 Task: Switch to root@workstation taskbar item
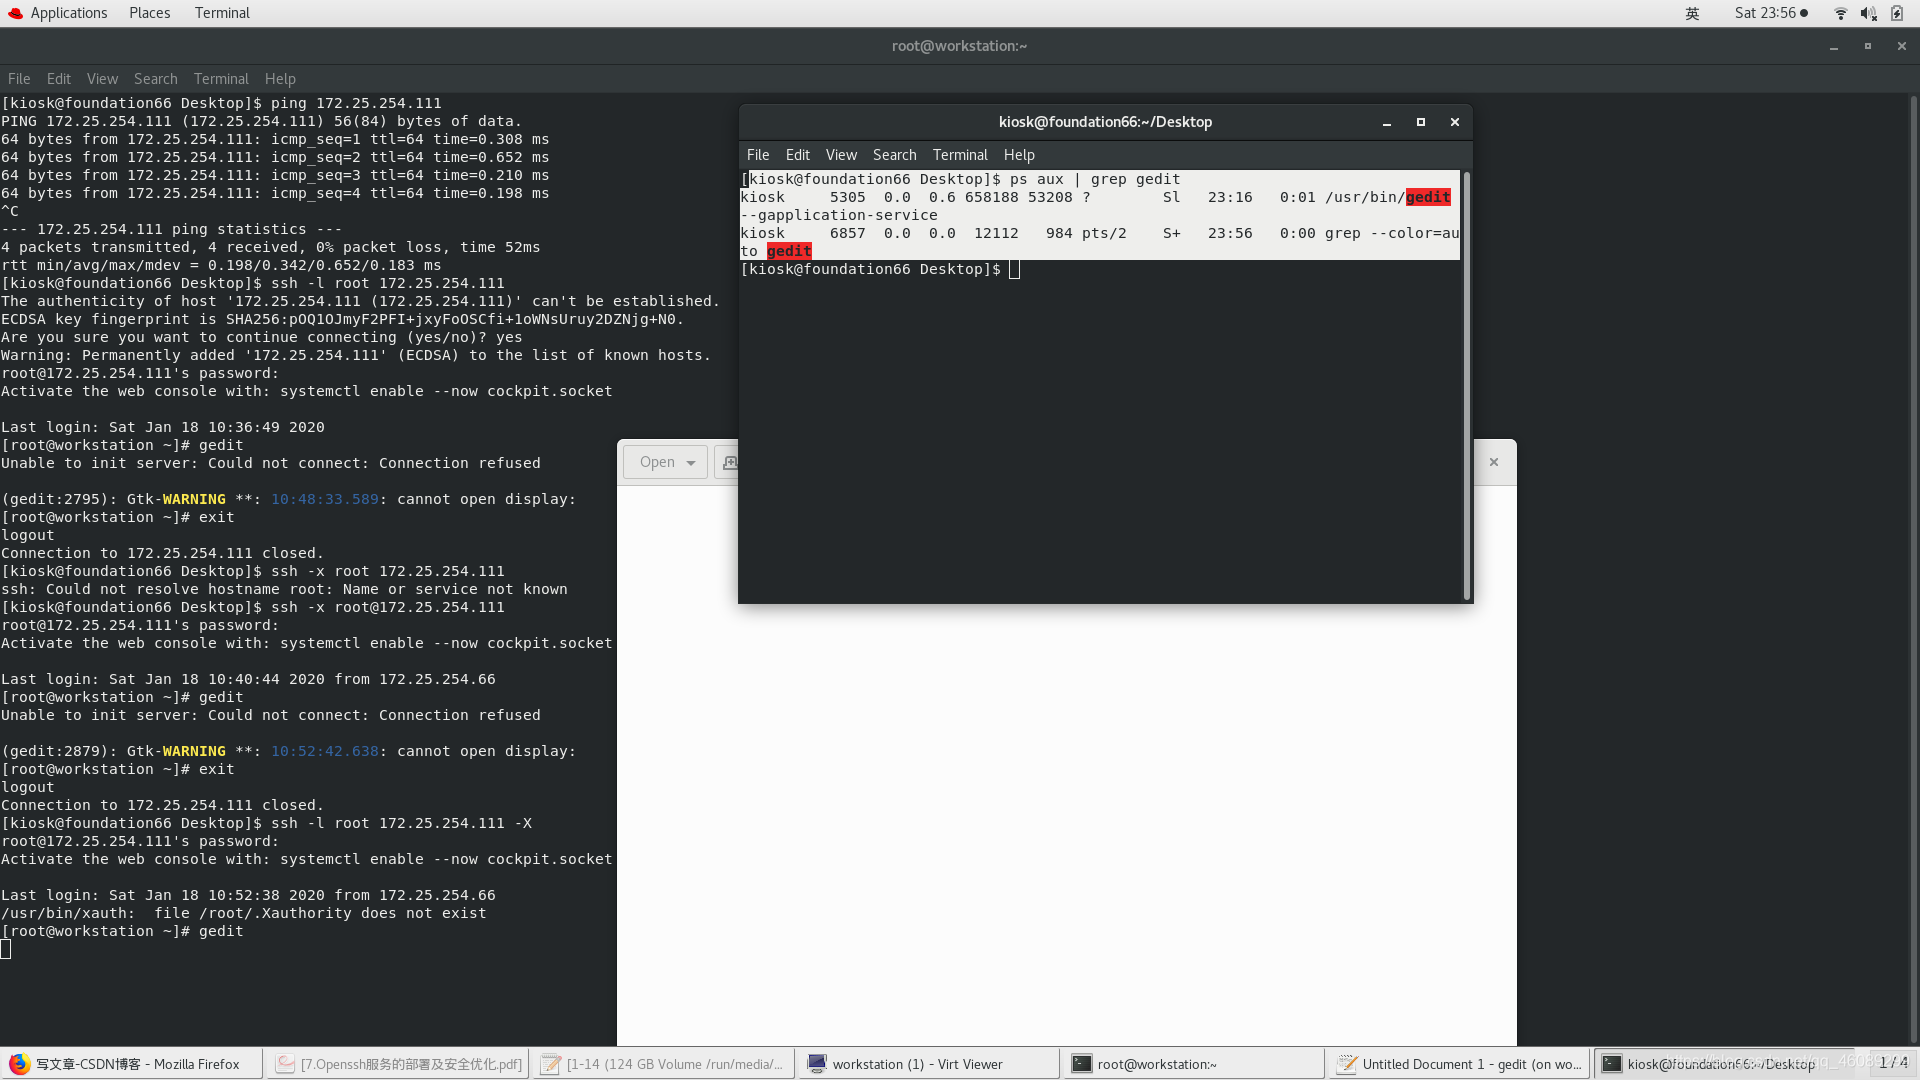[x=1195, y=1064]
